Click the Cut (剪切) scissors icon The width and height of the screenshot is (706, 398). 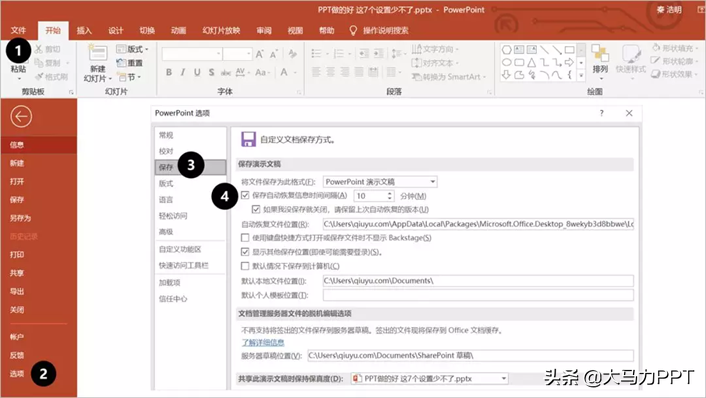point(38,49)
